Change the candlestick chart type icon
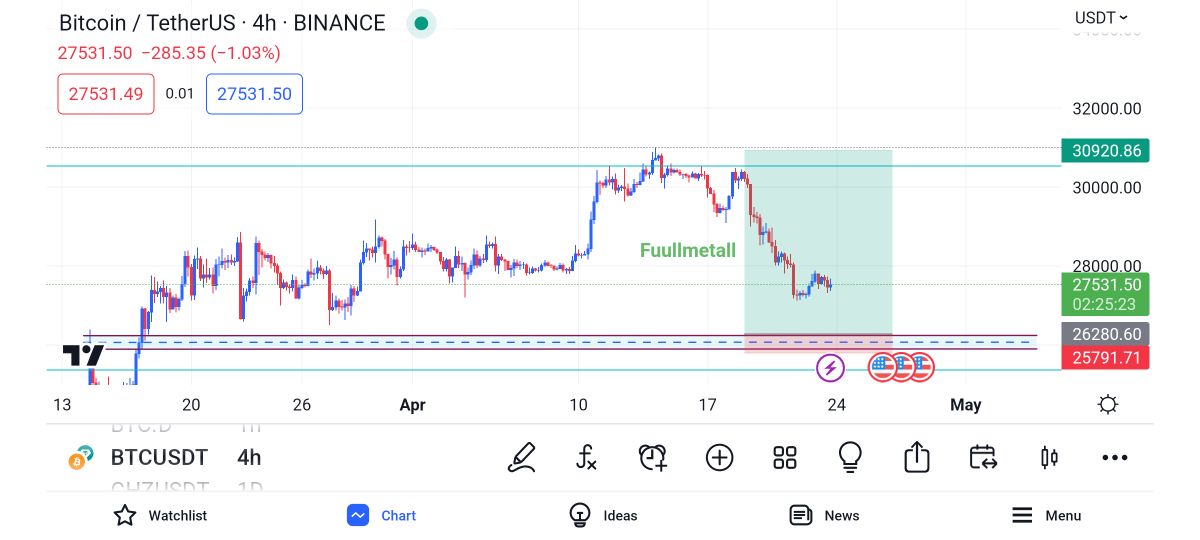The width and height of the screenshot is (1200, 540). tap(1049, 458)
